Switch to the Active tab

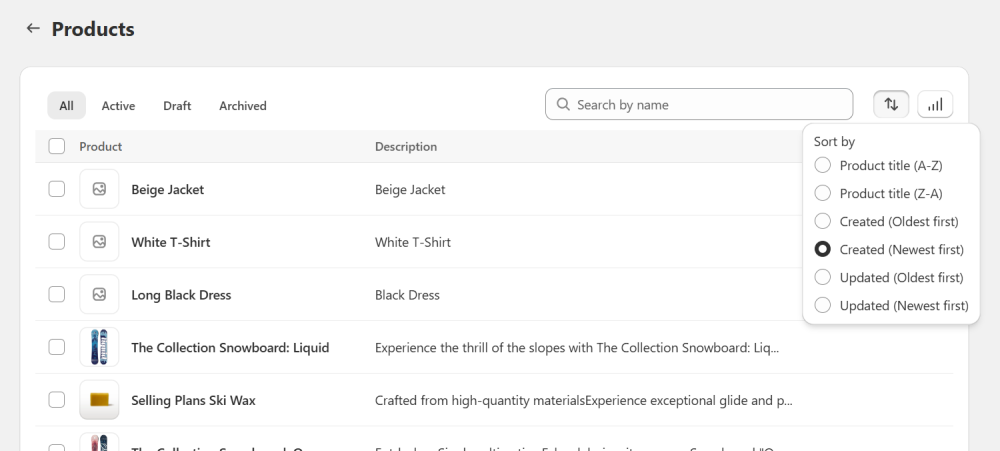[118, 105]
